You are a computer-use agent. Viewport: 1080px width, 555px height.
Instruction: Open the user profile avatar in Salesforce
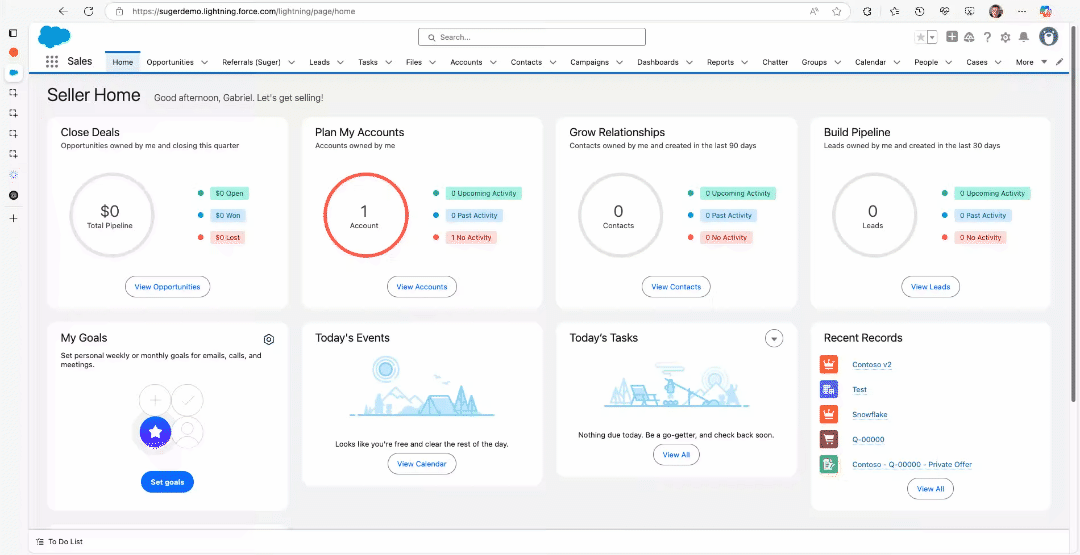1048,36
